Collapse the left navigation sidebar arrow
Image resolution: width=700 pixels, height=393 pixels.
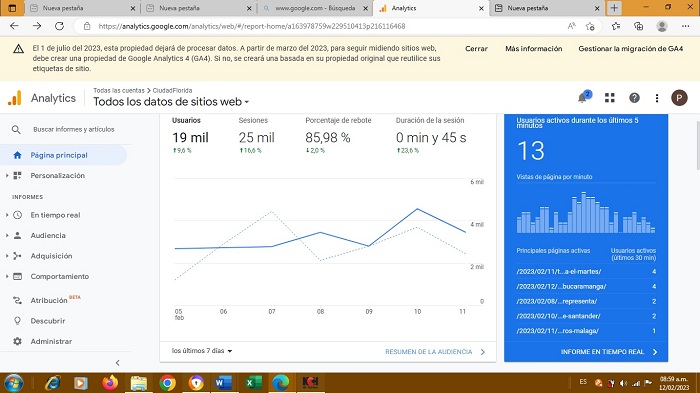pyautogui.click(x=117, y=363)
